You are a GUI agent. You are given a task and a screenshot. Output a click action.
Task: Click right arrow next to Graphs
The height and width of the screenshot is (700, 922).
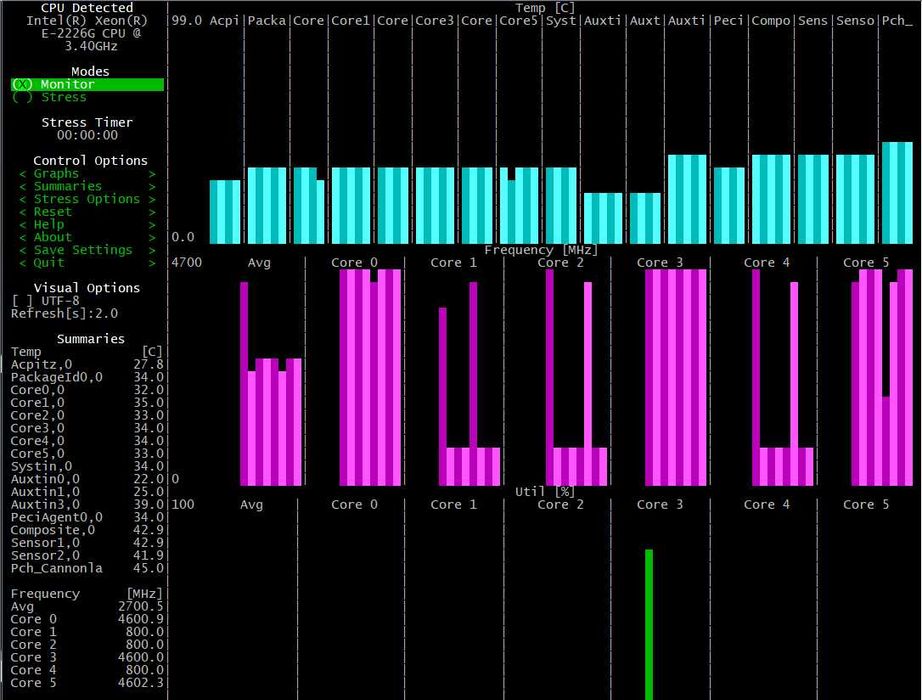pyautogui.click(x=152, y=174)
